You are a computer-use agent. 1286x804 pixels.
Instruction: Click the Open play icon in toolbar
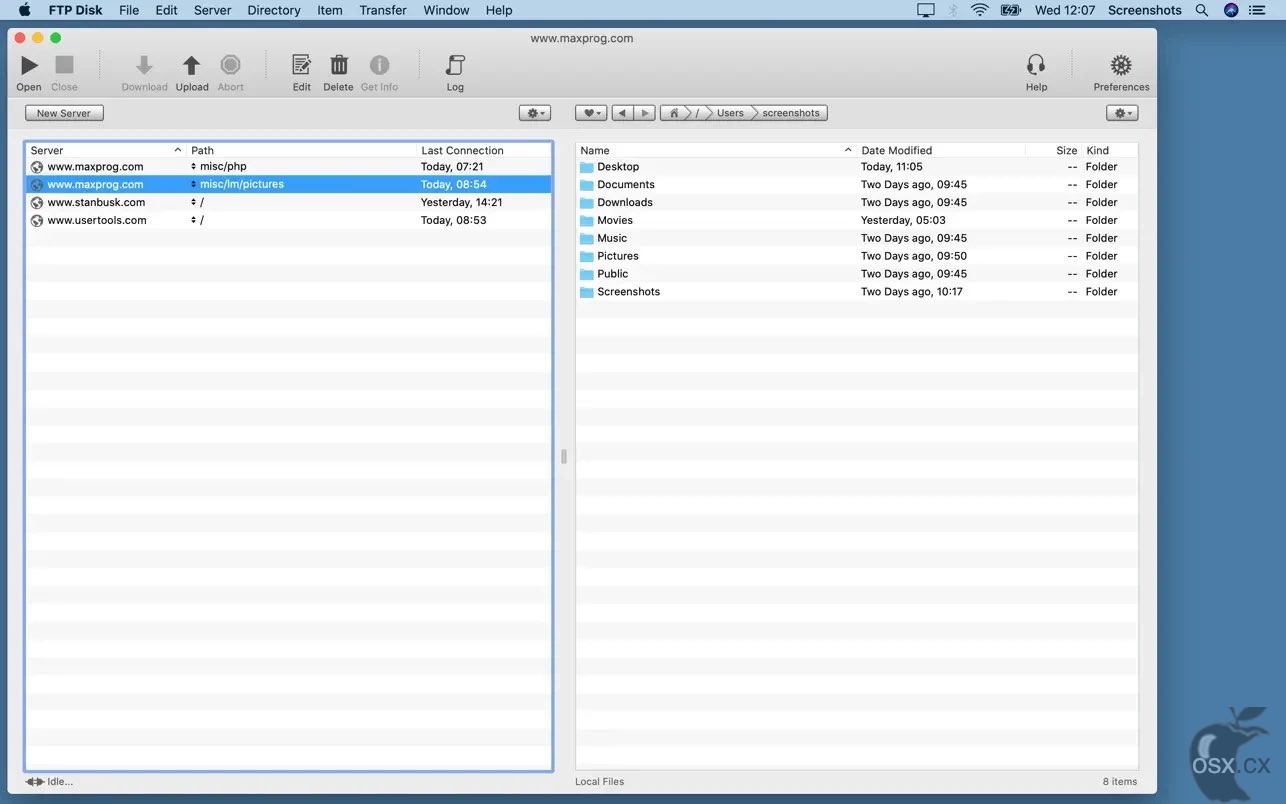pyautogui.click(x=29, y=66)
